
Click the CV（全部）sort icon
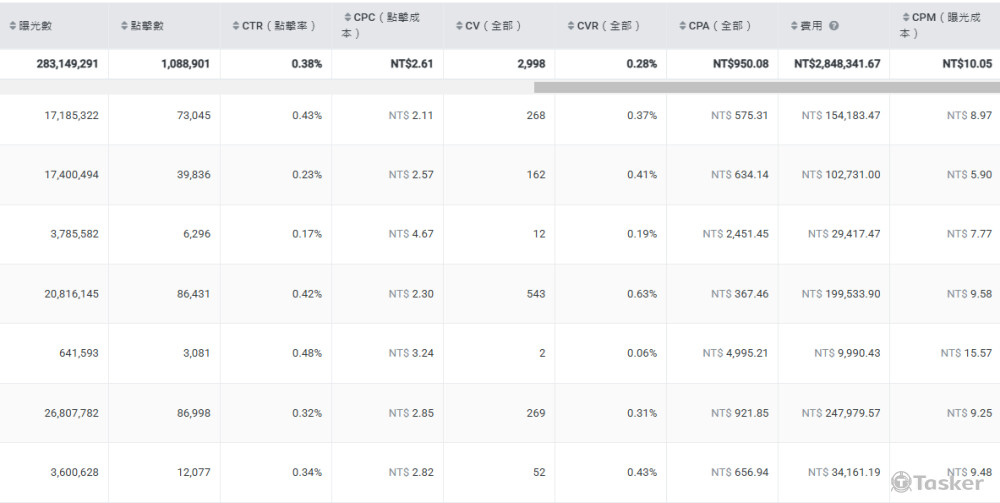pos(458,26)
